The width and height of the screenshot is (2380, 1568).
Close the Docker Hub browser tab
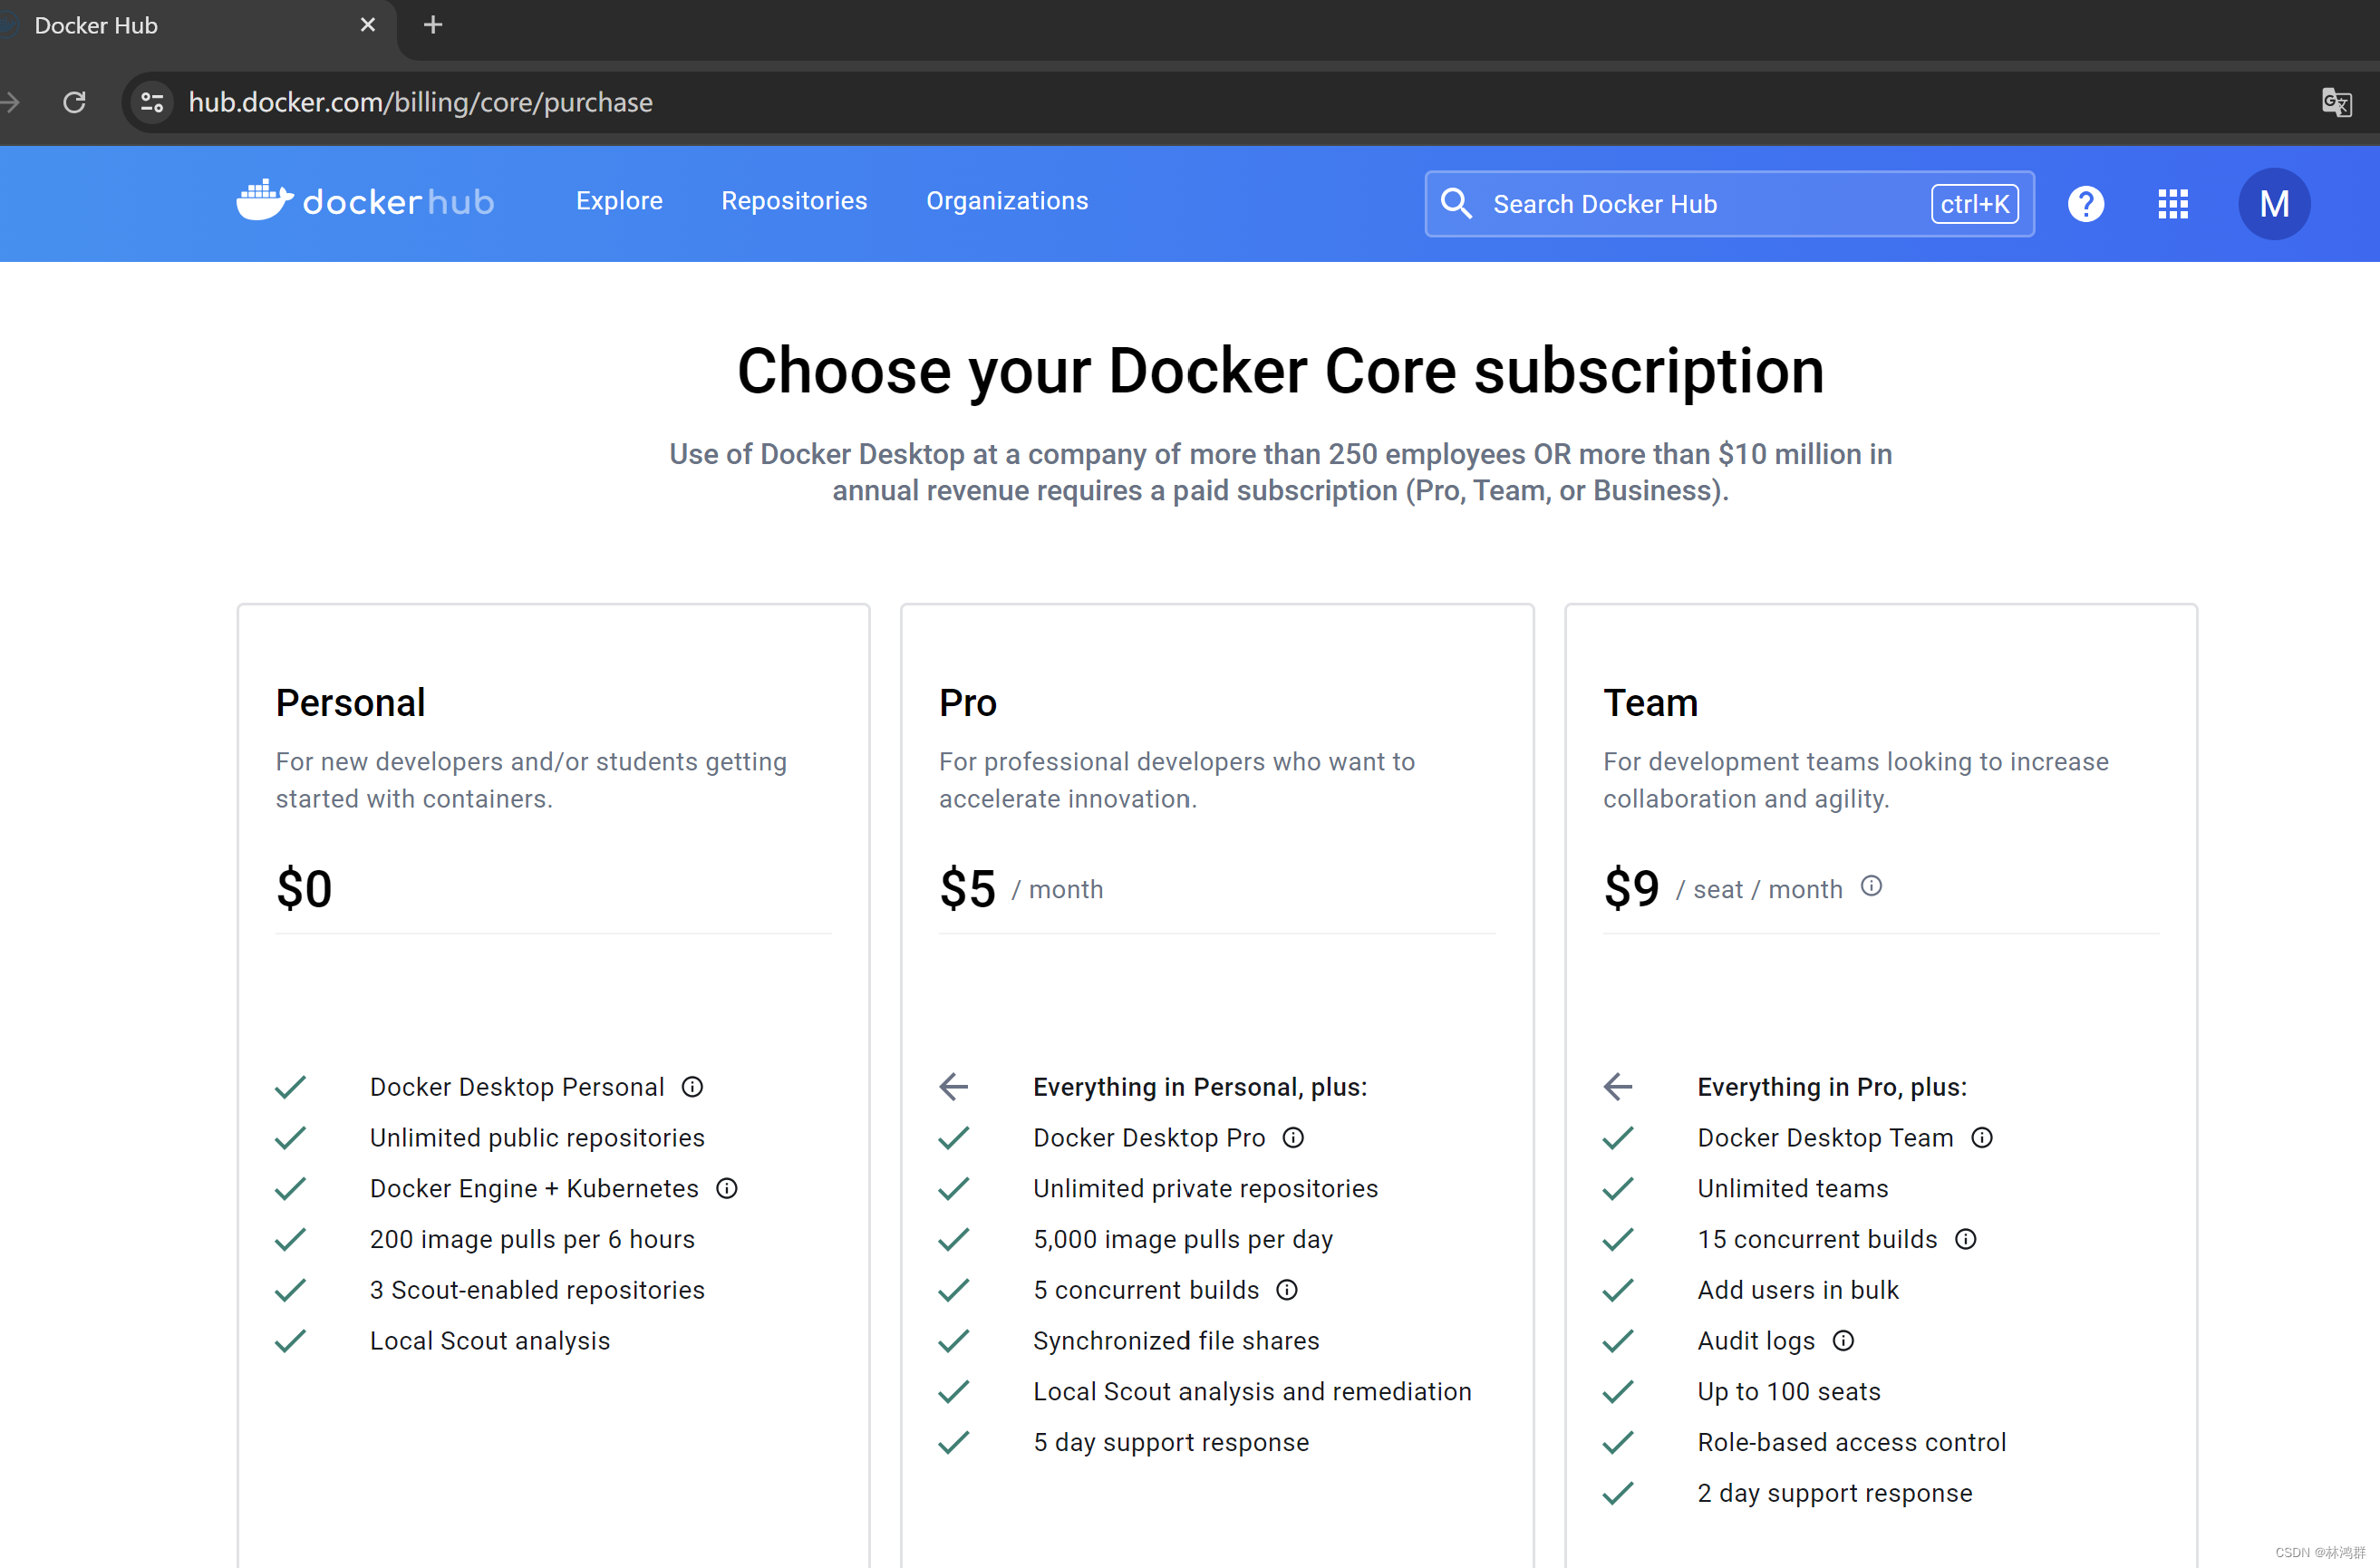tap(368, 25)
